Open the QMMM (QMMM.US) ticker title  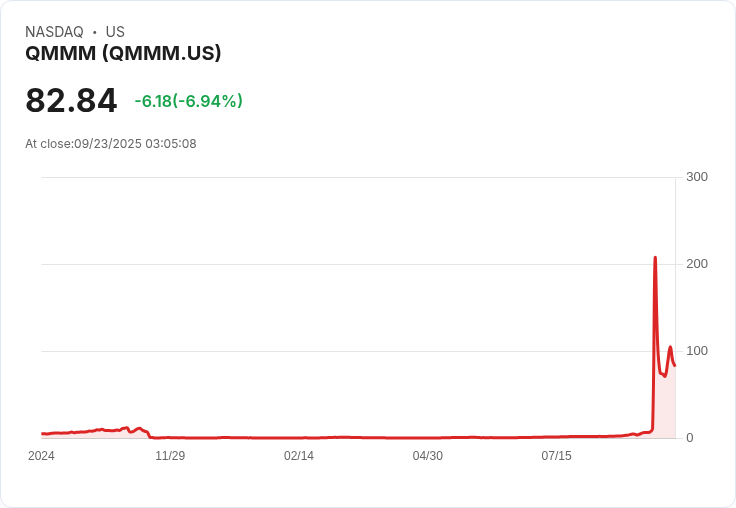(123, 54)
